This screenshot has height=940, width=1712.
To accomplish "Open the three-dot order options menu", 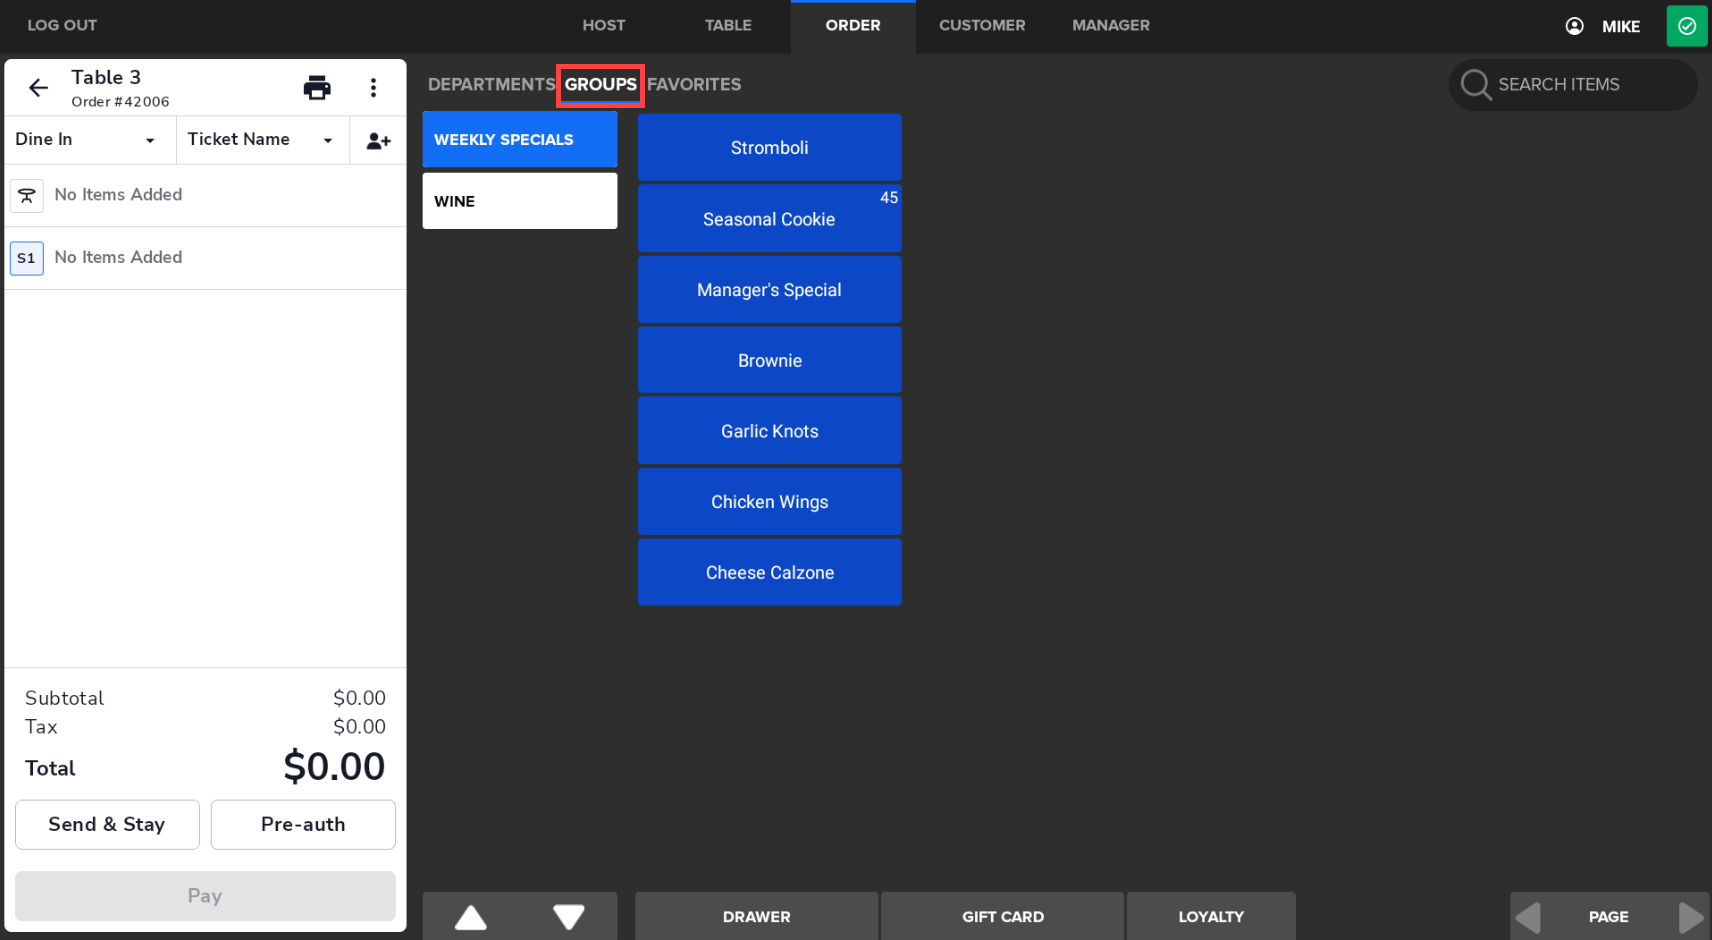I will [x=373, y=88].
